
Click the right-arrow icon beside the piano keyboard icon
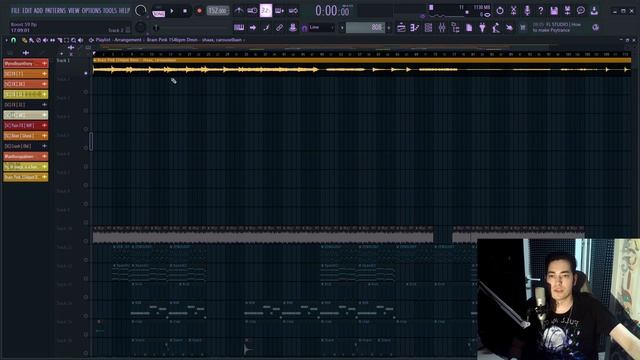253,27
